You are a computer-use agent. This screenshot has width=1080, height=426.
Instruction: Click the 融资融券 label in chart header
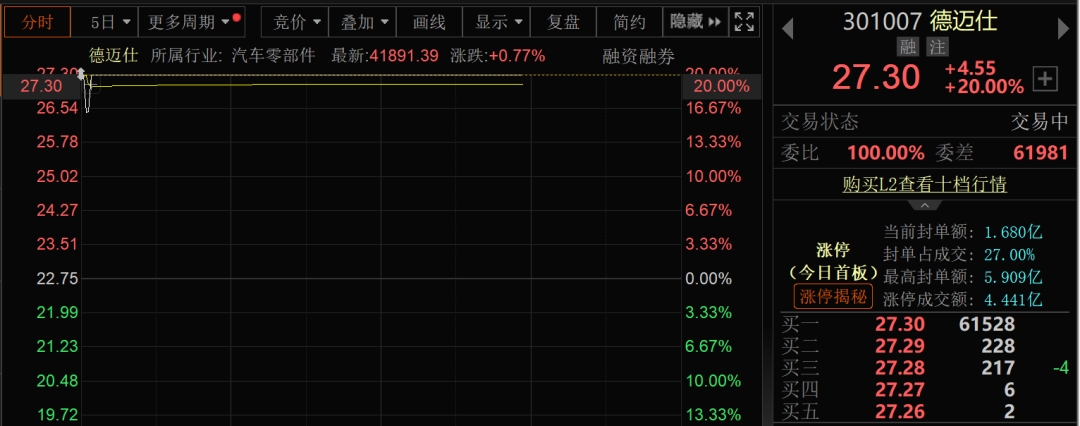click(x=638, y=56)
